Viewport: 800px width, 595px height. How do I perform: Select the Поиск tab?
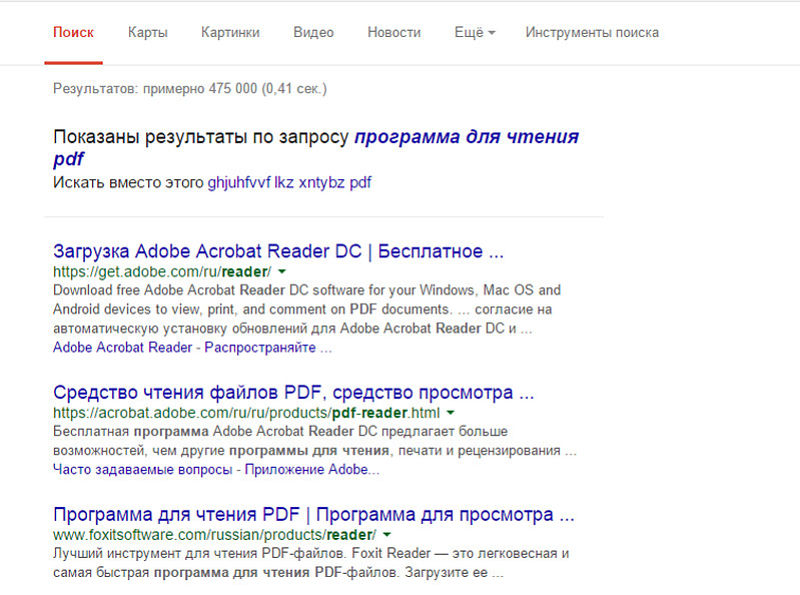tap(73, 33)
